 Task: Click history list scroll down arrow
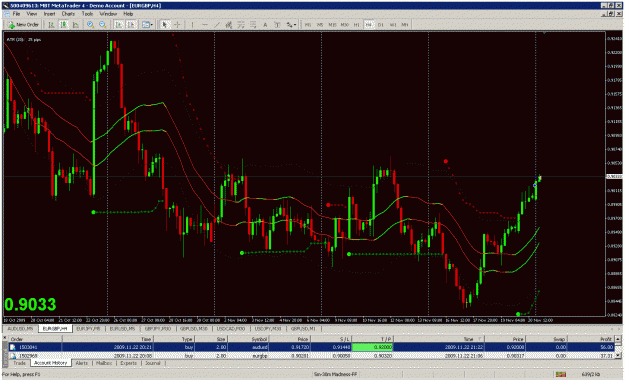click(618, 356)
